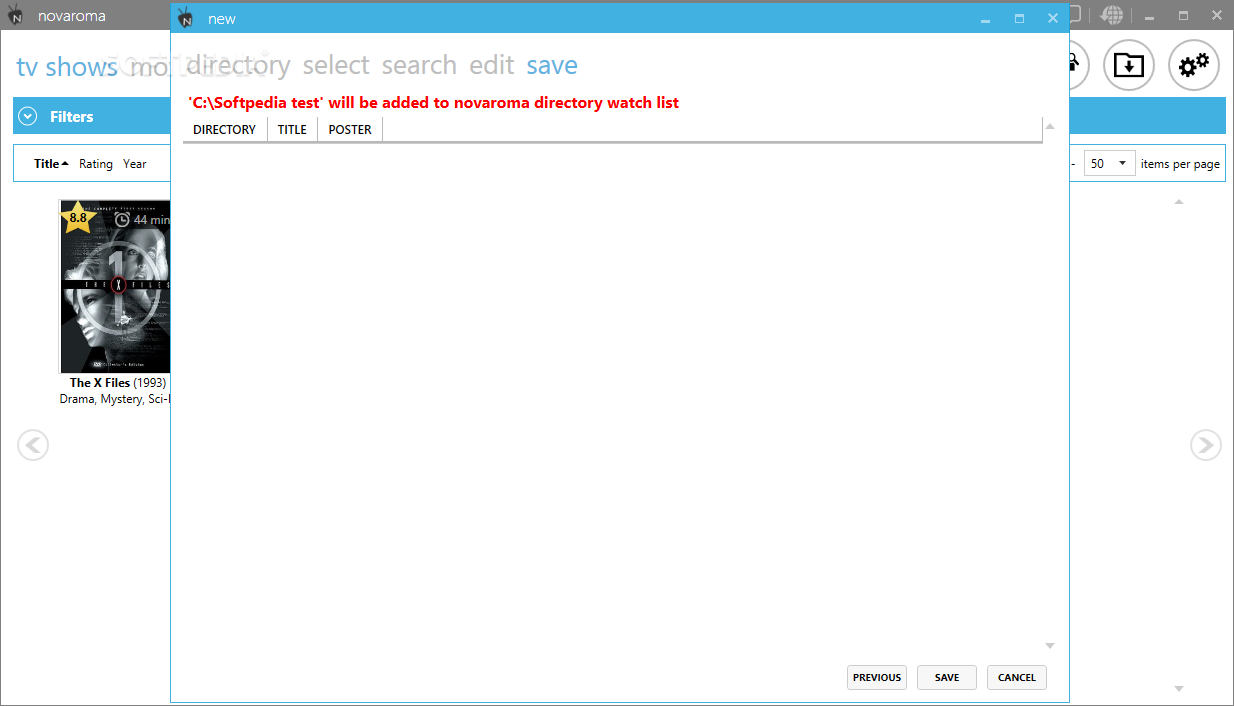The width and height of the screenshot is (1234, 706).
Task: Click the novaroma logo in main title bar
Action: (x=16, y=16)
